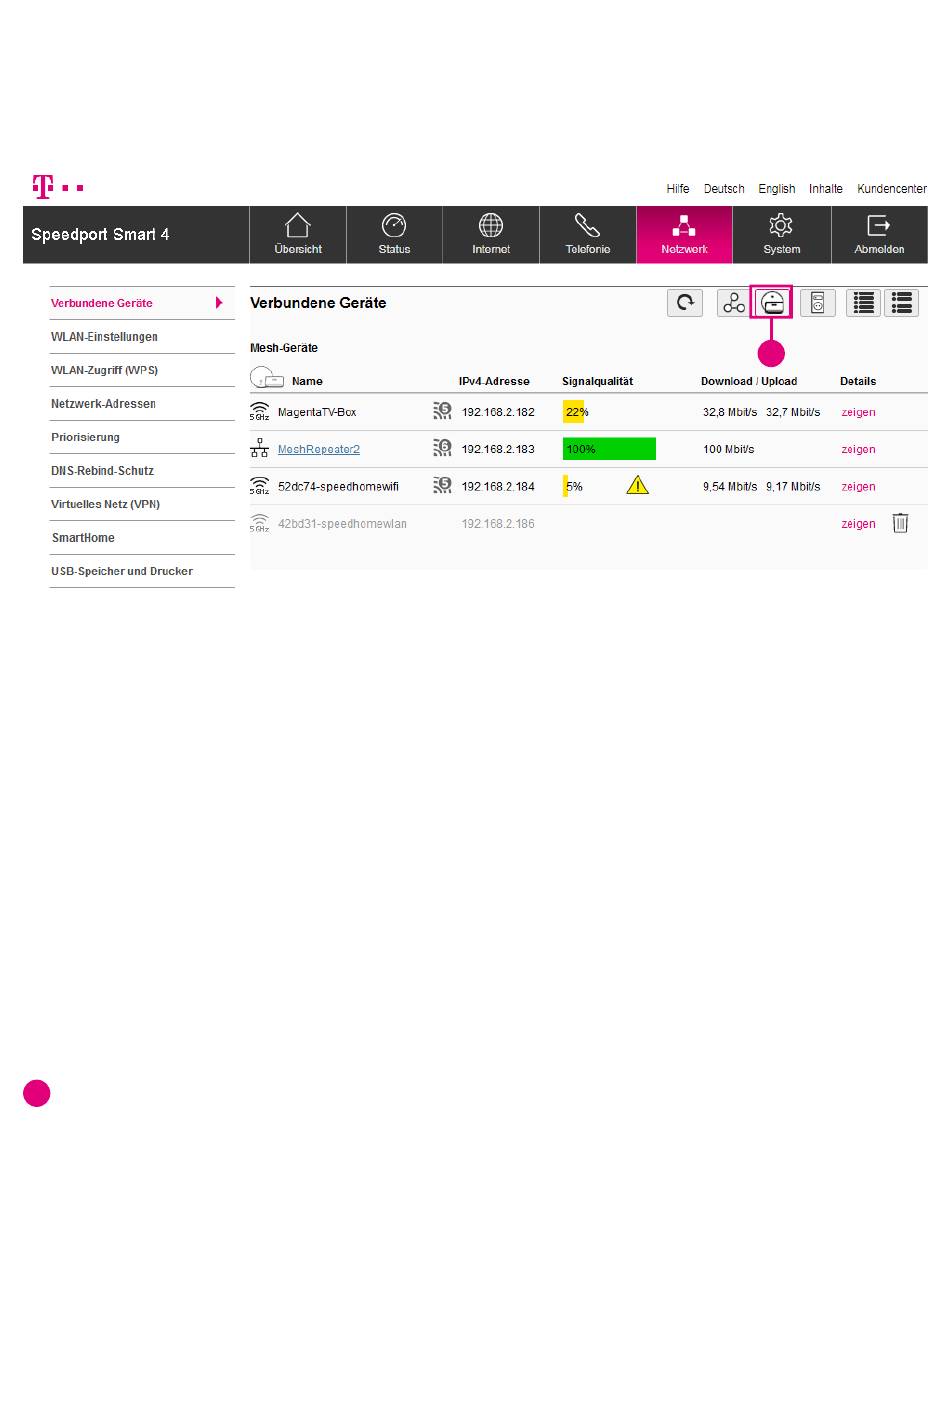Open Netzwerk-Adressen in the sidebar

[x=142, y=404]
